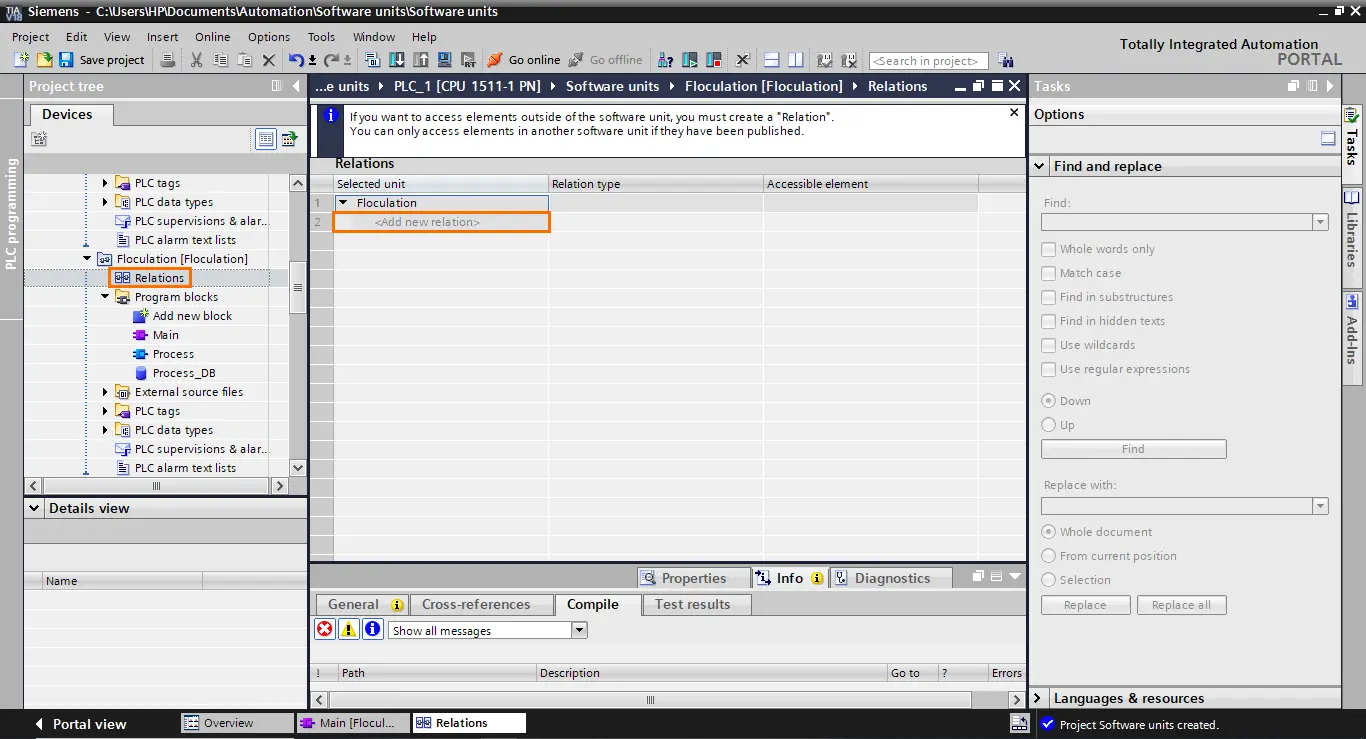Toggle Use wildcards checkbox
Viewport: 1366px width, 739px height.
click(1049, 345)
